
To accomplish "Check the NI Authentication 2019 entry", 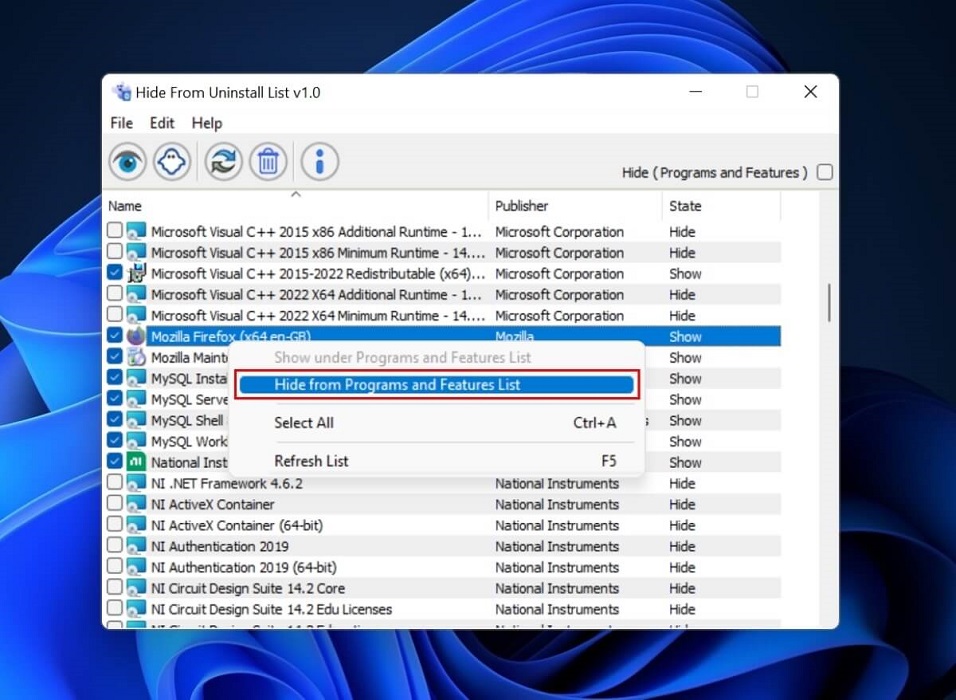I will coord(114,546).
